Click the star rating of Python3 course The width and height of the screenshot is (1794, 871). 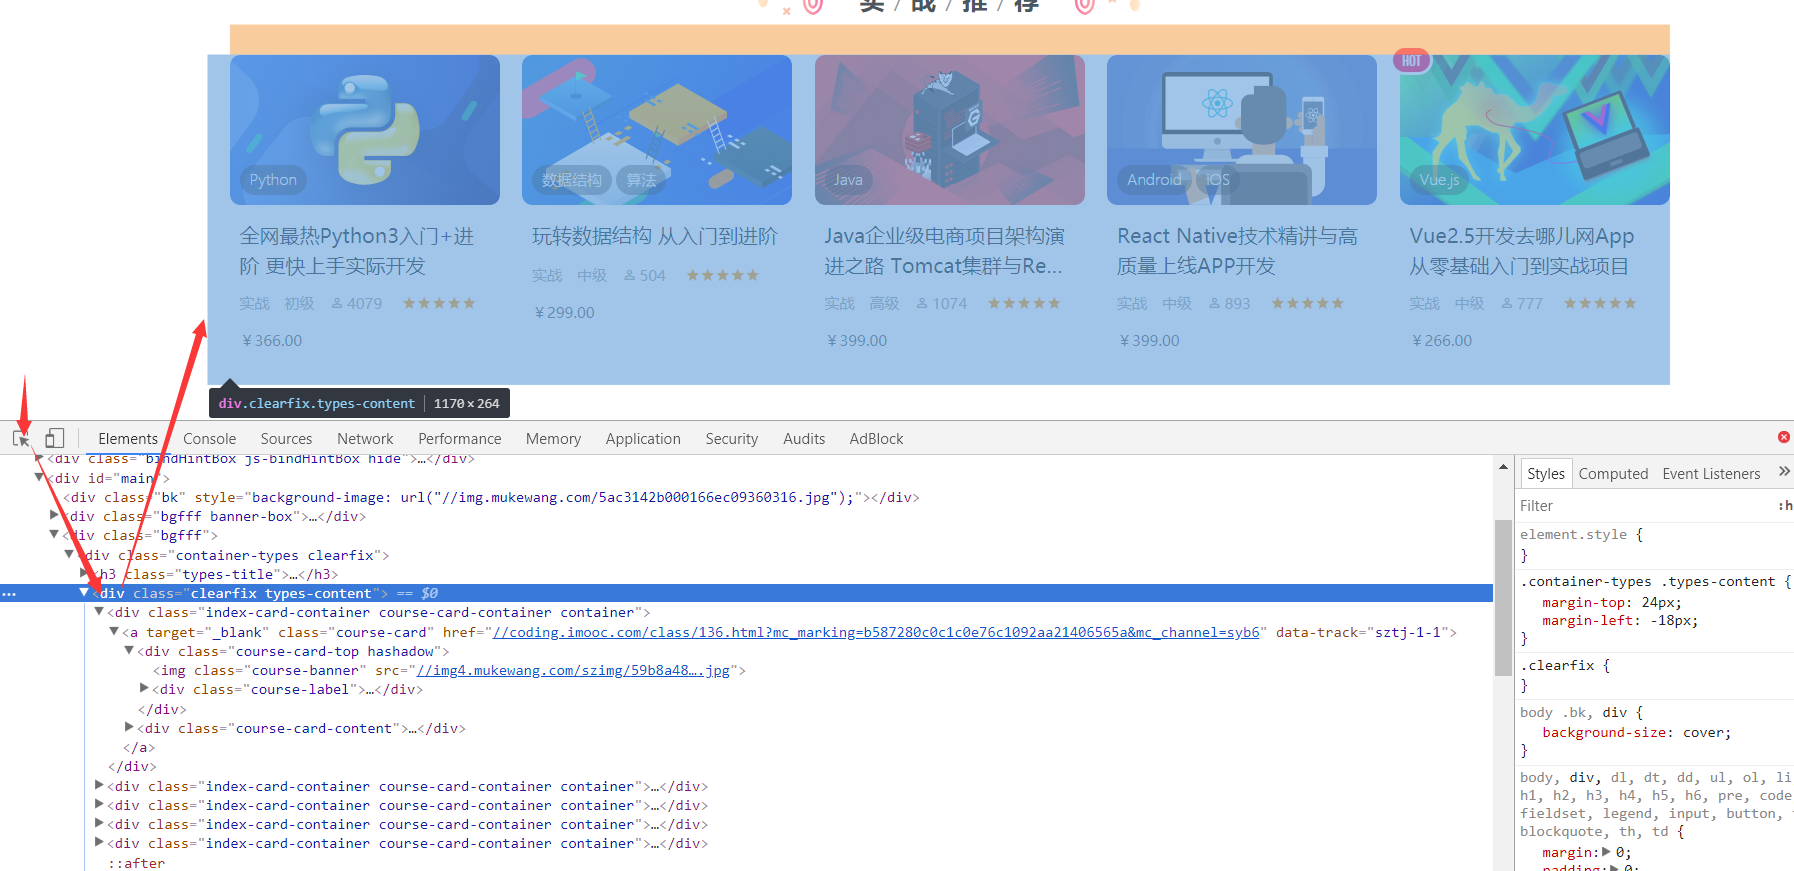click(x=439, y=303)
